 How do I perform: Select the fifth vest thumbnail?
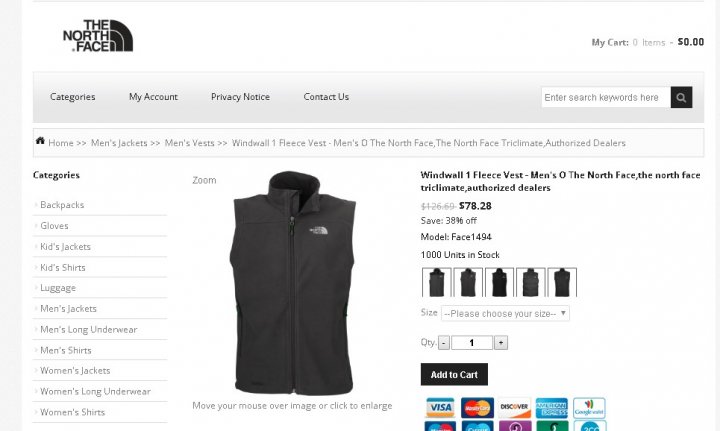coord(562,282)
